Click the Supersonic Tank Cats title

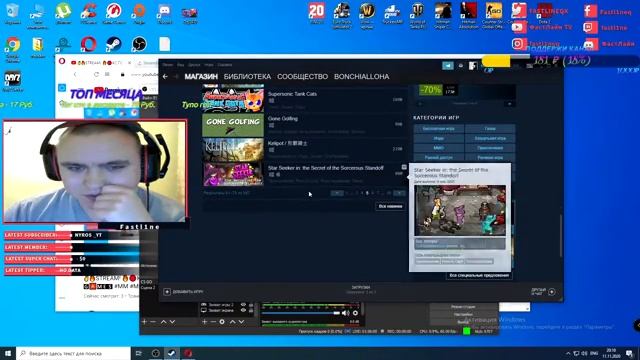pos(292,94)
